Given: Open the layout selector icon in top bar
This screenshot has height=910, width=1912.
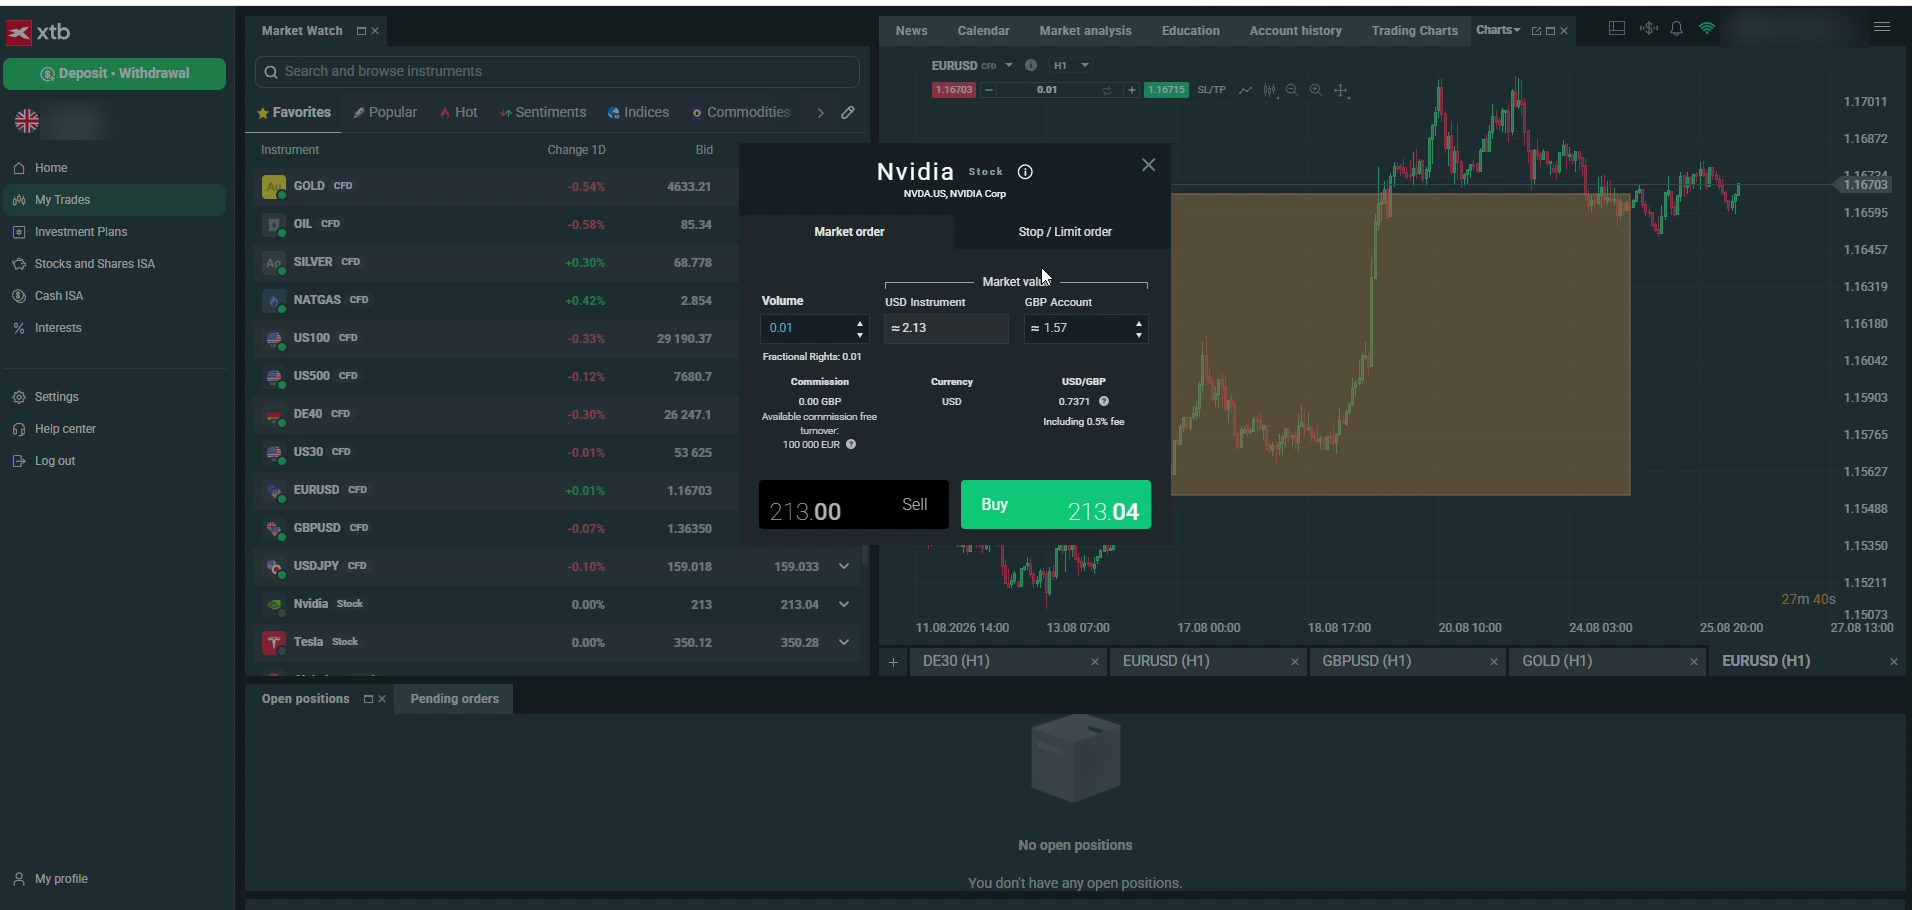Looking at the screenshot, I should tap(1616, 29).
